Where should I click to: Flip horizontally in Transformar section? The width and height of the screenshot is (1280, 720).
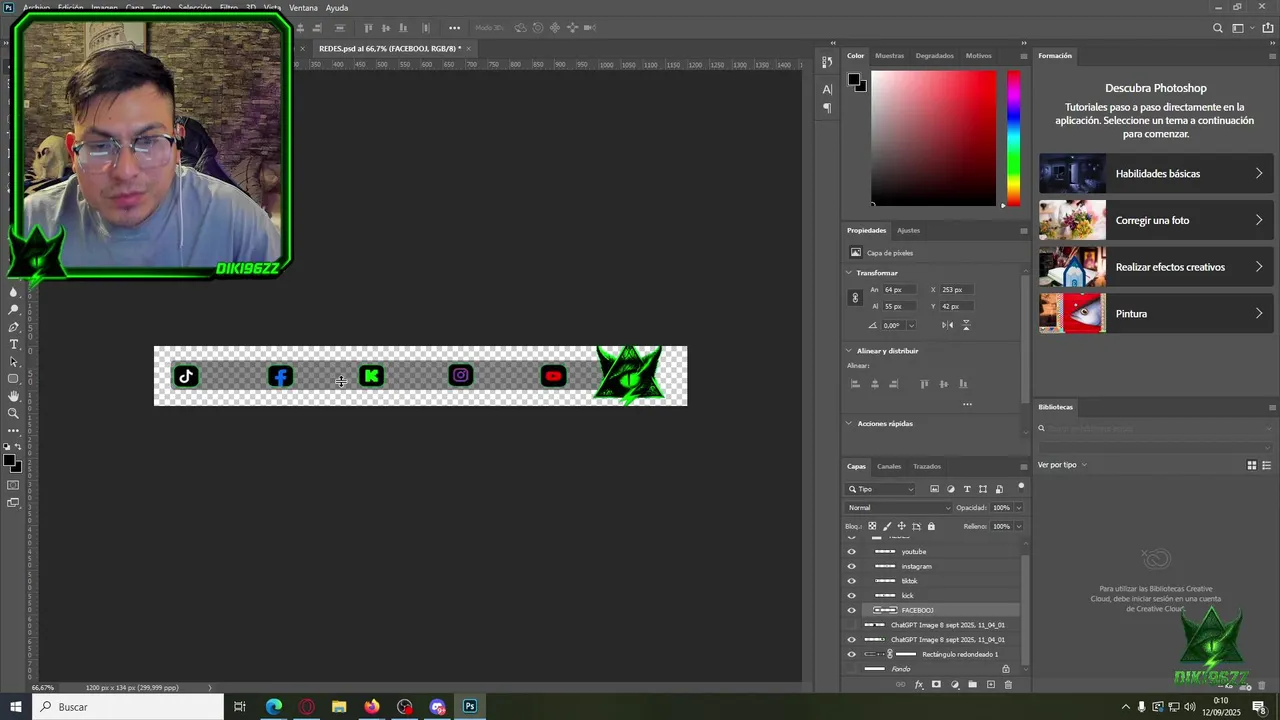pos(947,325)
